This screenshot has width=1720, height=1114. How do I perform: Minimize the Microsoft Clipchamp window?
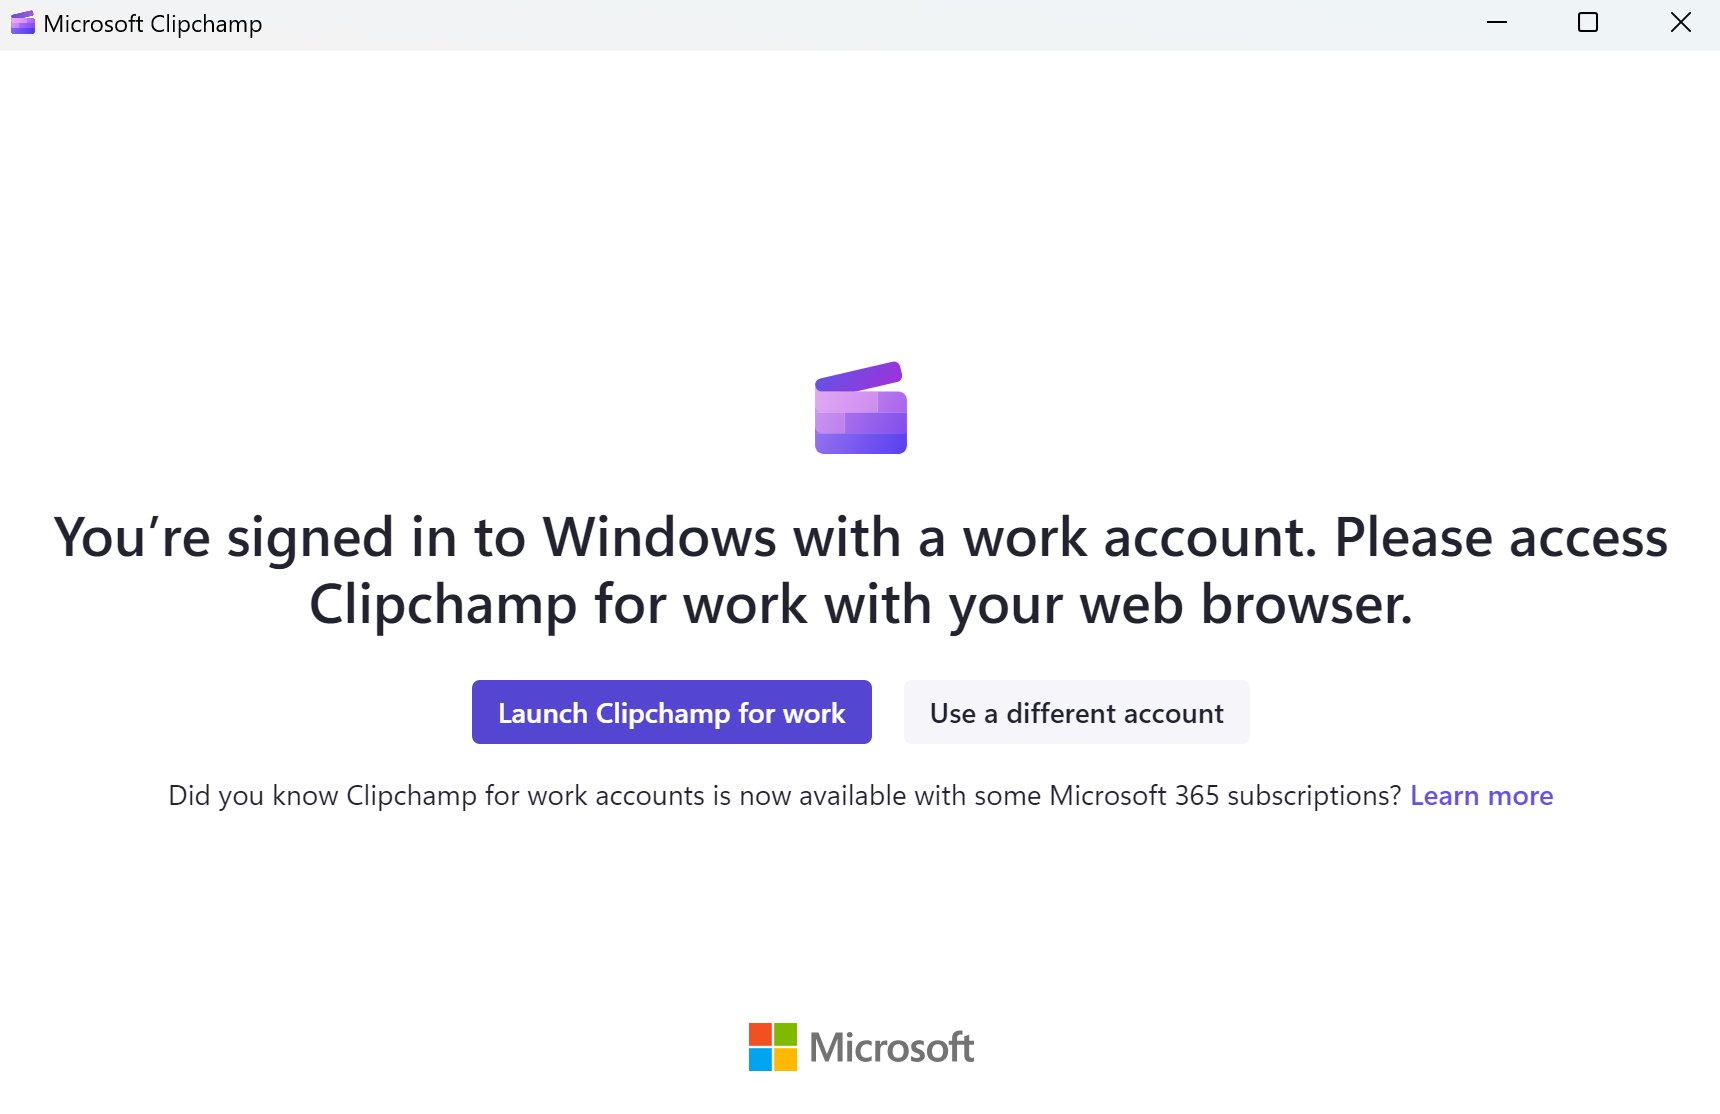tap(1497, 22)
